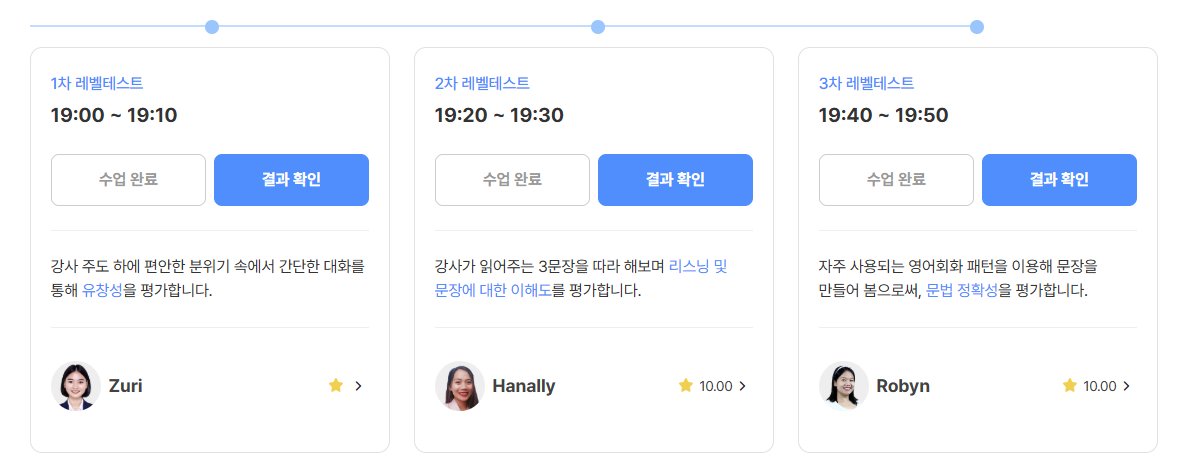Click the star icon next to Zuri
Screen dimensions: 1180x470
coord(336,386)
